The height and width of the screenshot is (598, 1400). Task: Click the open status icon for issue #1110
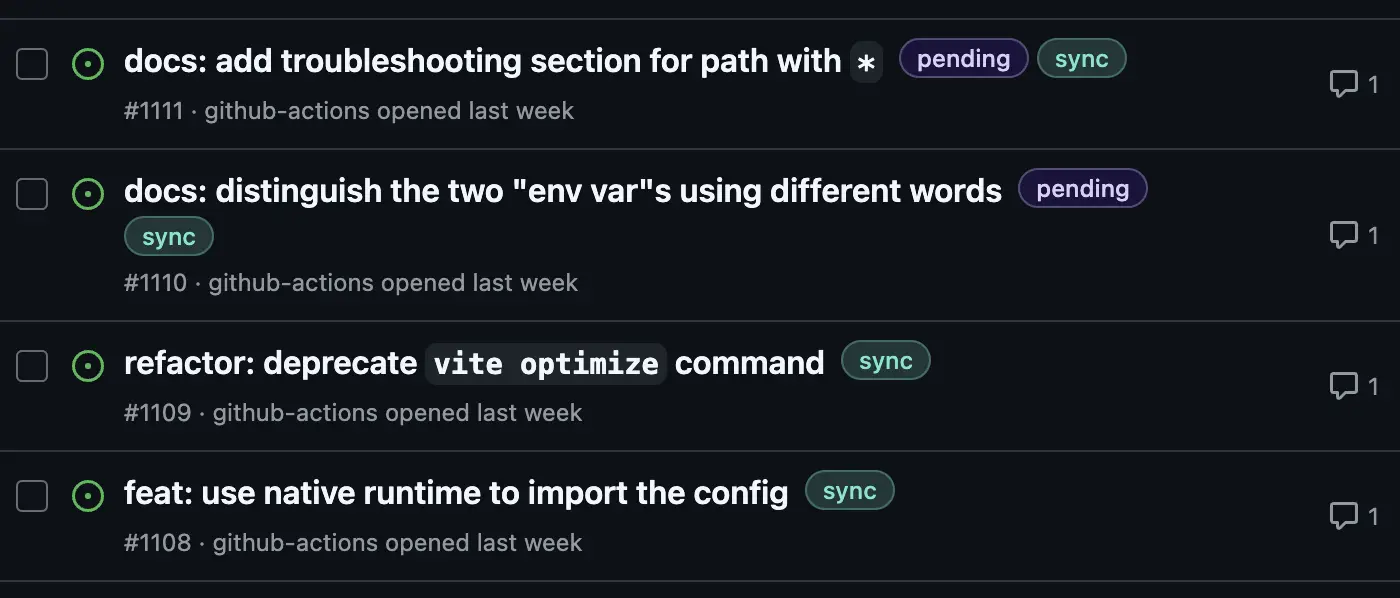click(88, 194)
